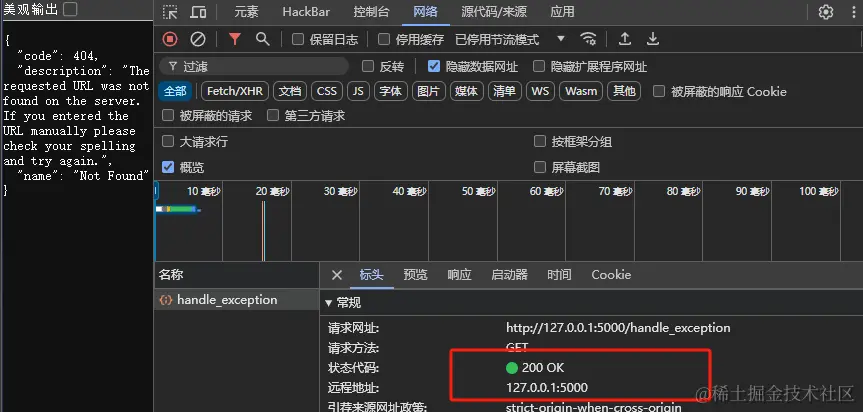Enable the 保留日志 checkbox
Viewport: 863px width, 412px height.
point(298,39)
